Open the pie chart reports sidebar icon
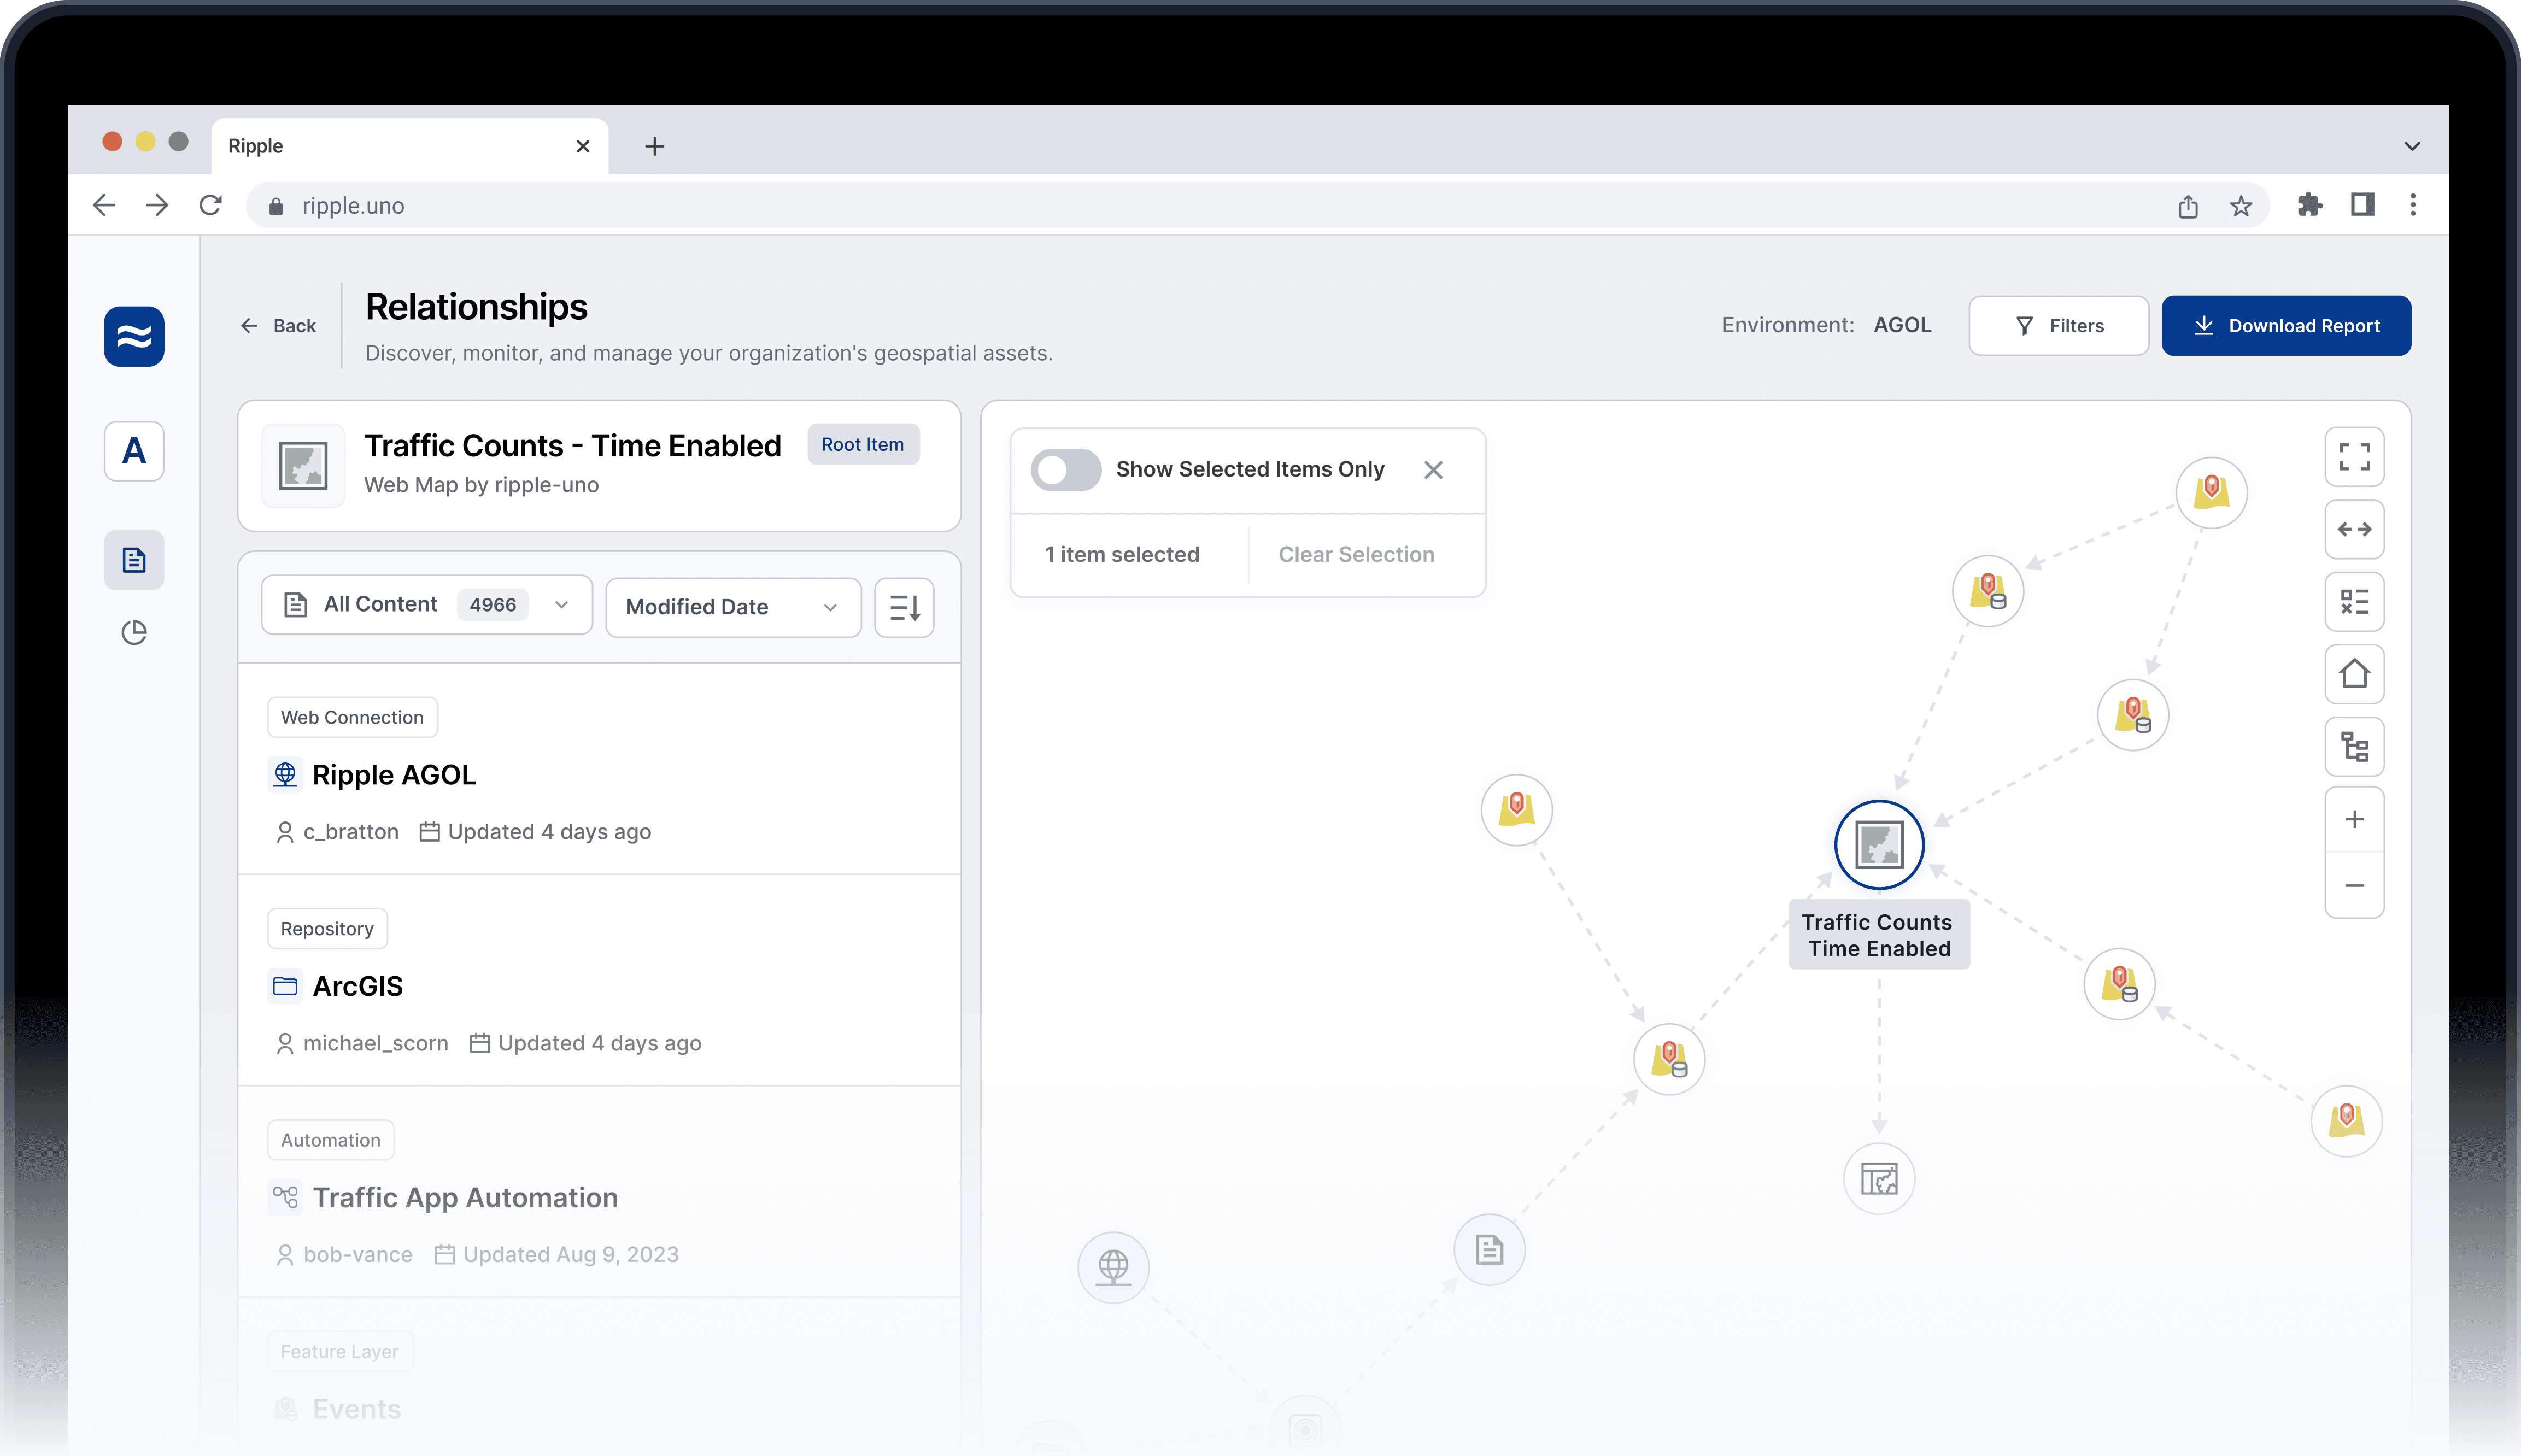The width and height of the screenshot is (2521, 1456). point(134,633)
